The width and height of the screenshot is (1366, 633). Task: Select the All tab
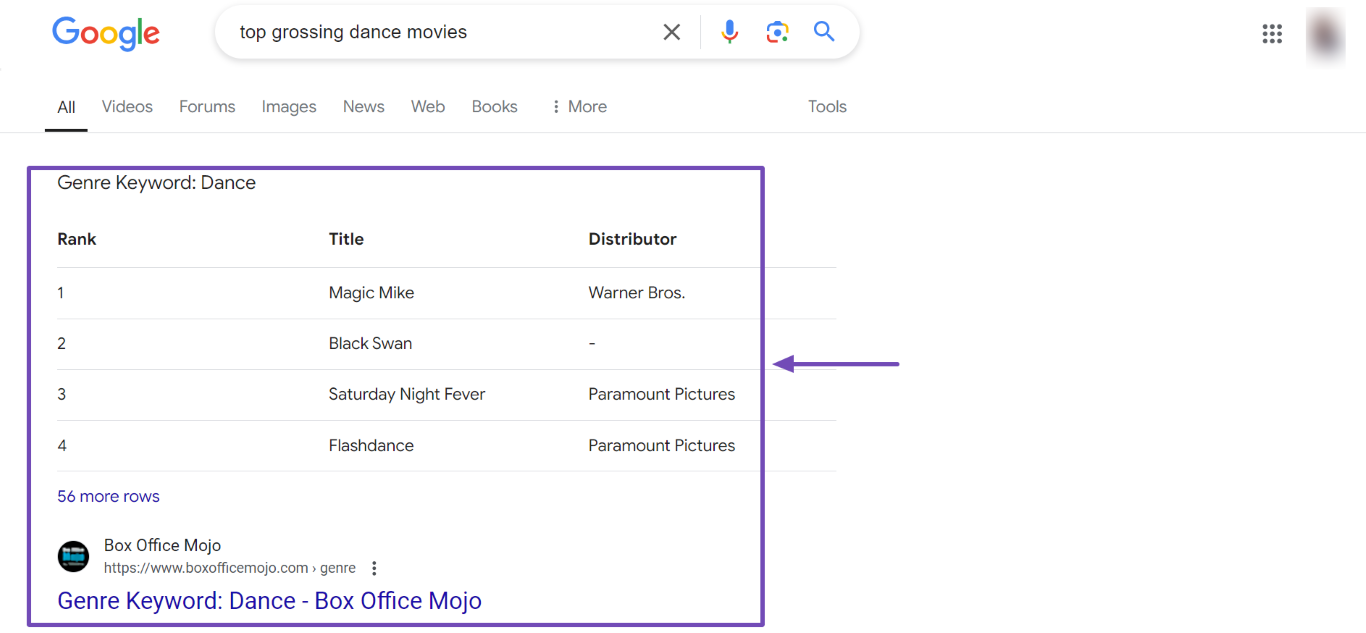66,107
